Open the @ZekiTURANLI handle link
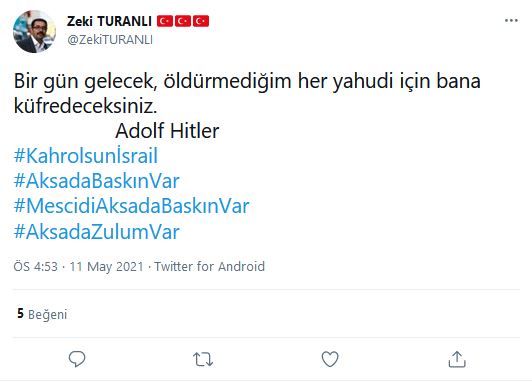Image resolution: width=532 pixels, height=388 pixels. point(110,40)
